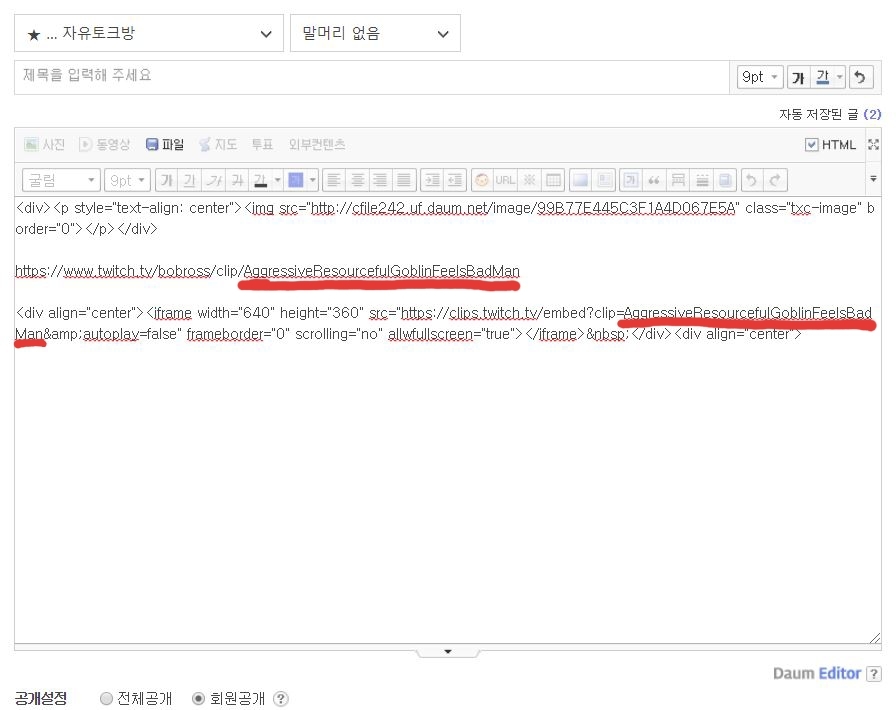This screenshot has height=710, width=896.
Task: Uncheck the HTML mode checkbox
Action: 812,145
